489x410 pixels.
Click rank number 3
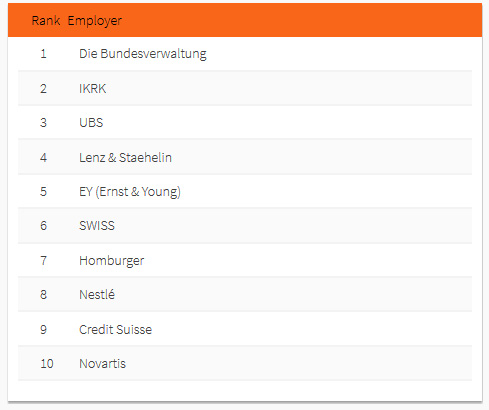point(43,123)
